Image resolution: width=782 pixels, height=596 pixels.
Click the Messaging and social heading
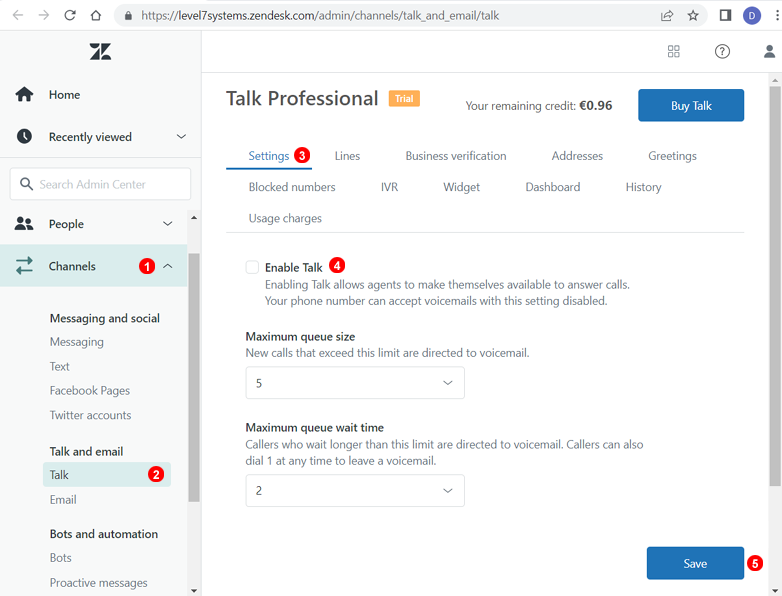(105, 318)
